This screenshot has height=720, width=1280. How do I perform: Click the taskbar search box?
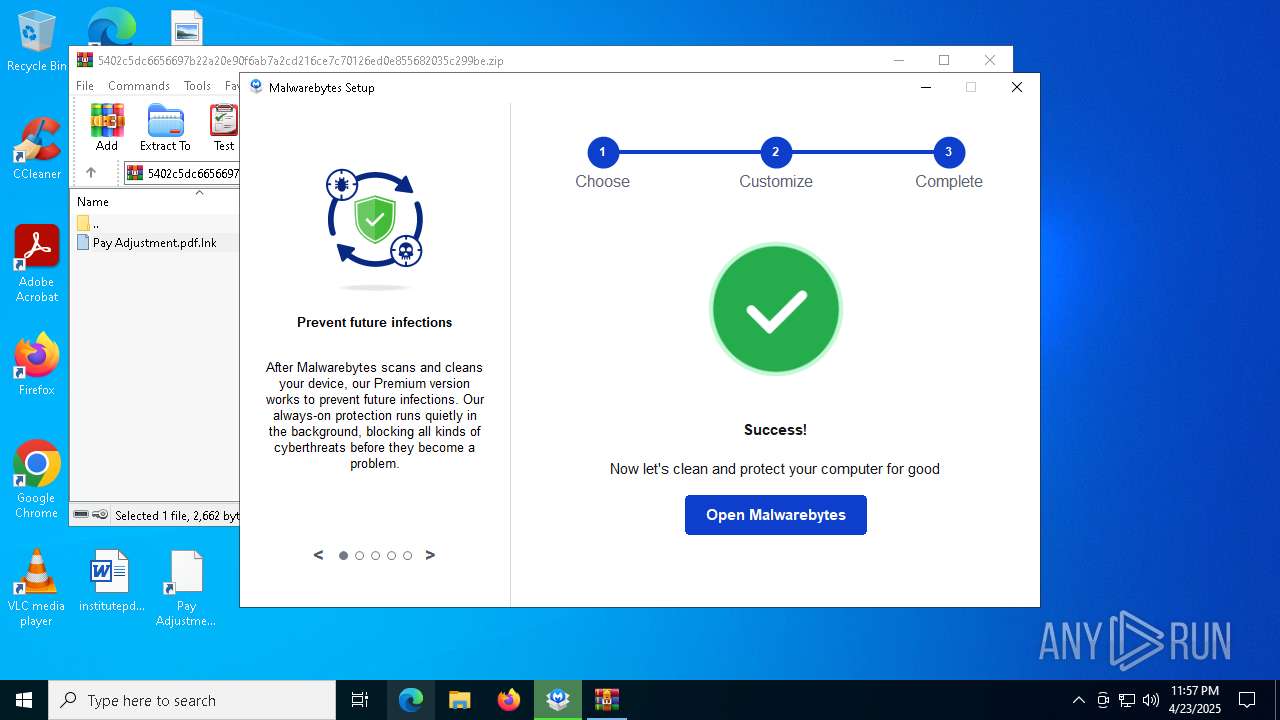point(192,700)
